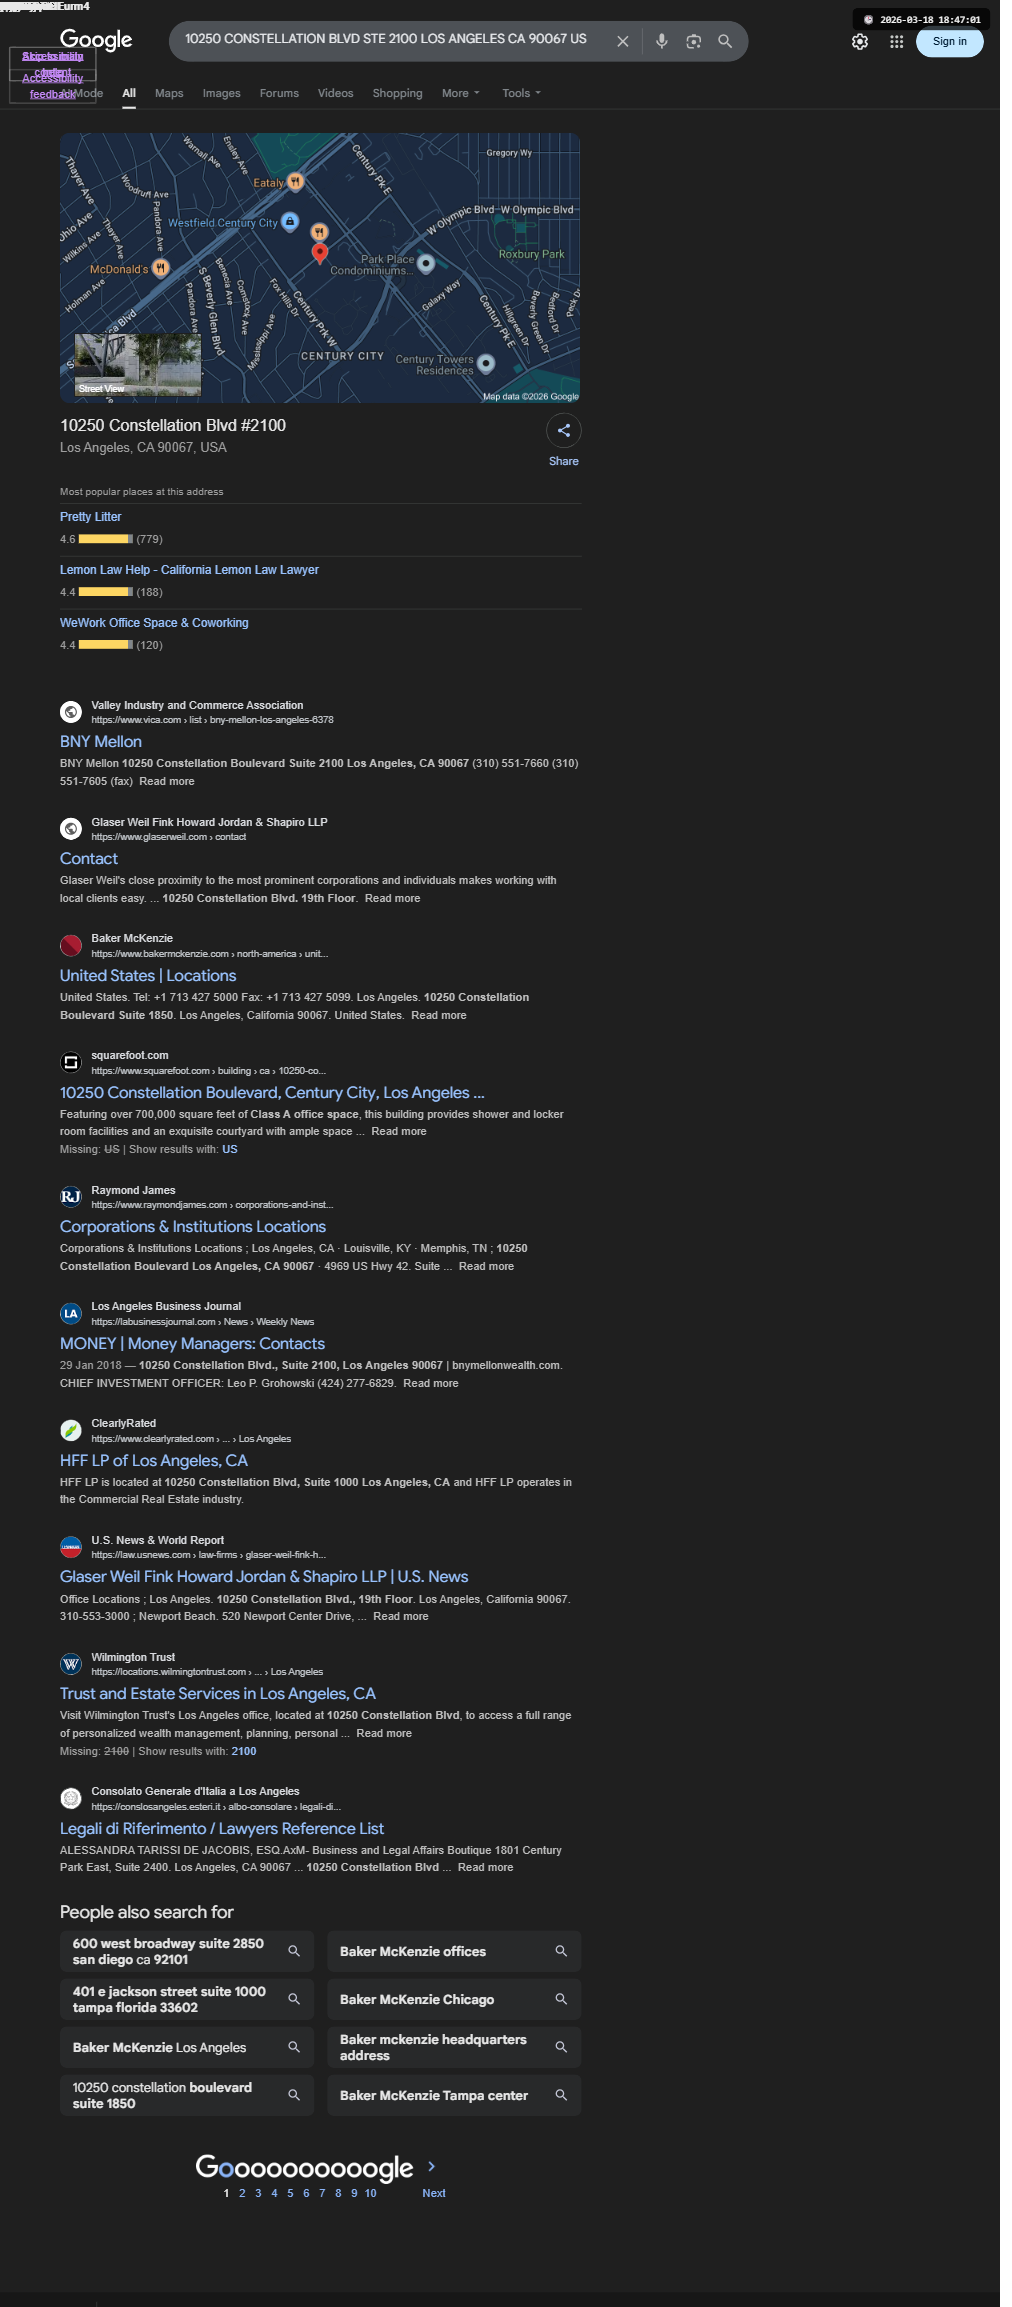The height and width of the screenshot is (2307, 1012).
Task: Select Eataly restaurant marker on map
Action: coord(295,182)
